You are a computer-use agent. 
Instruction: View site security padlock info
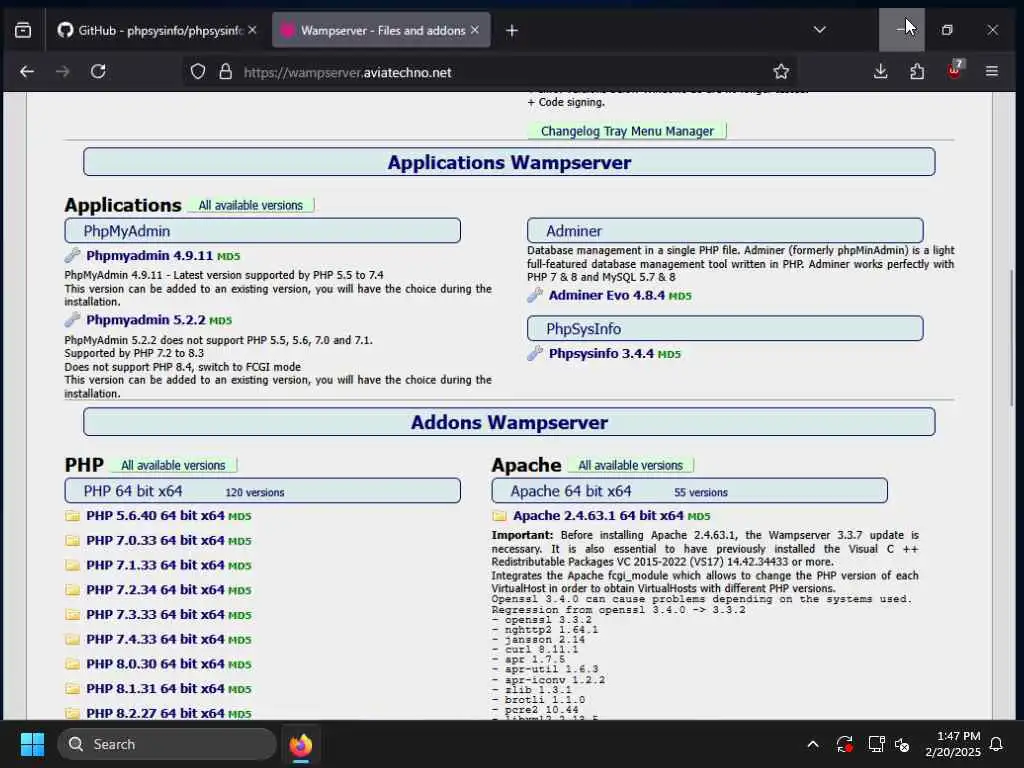click(x=225, y=72)
